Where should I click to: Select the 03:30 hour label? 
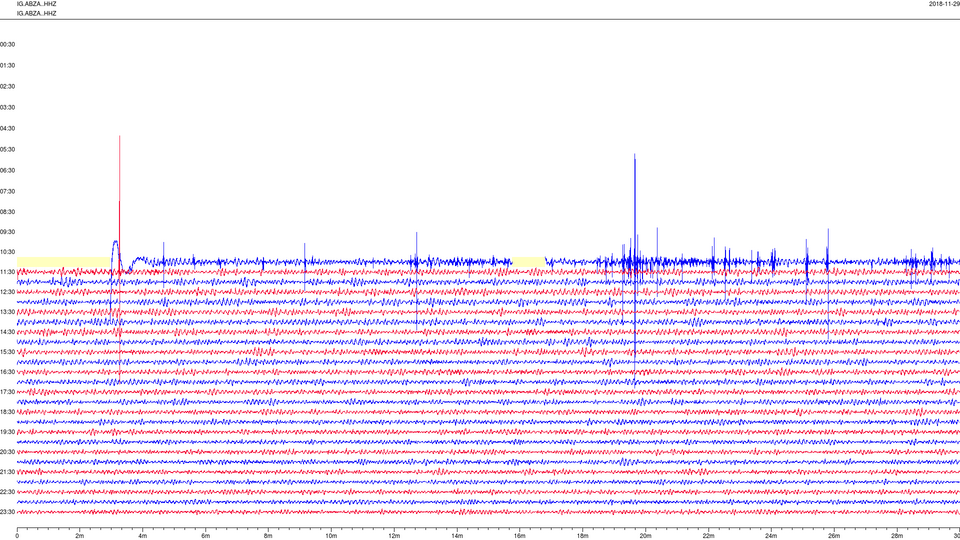(x=7, y=108)
